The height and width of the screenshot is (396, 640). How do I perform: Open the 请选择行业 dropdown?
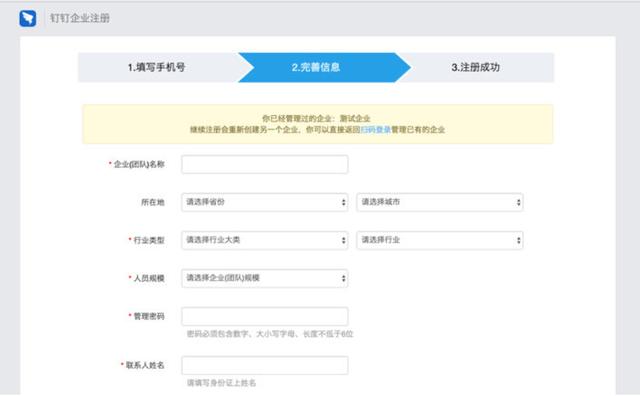(x=440, y=240)
